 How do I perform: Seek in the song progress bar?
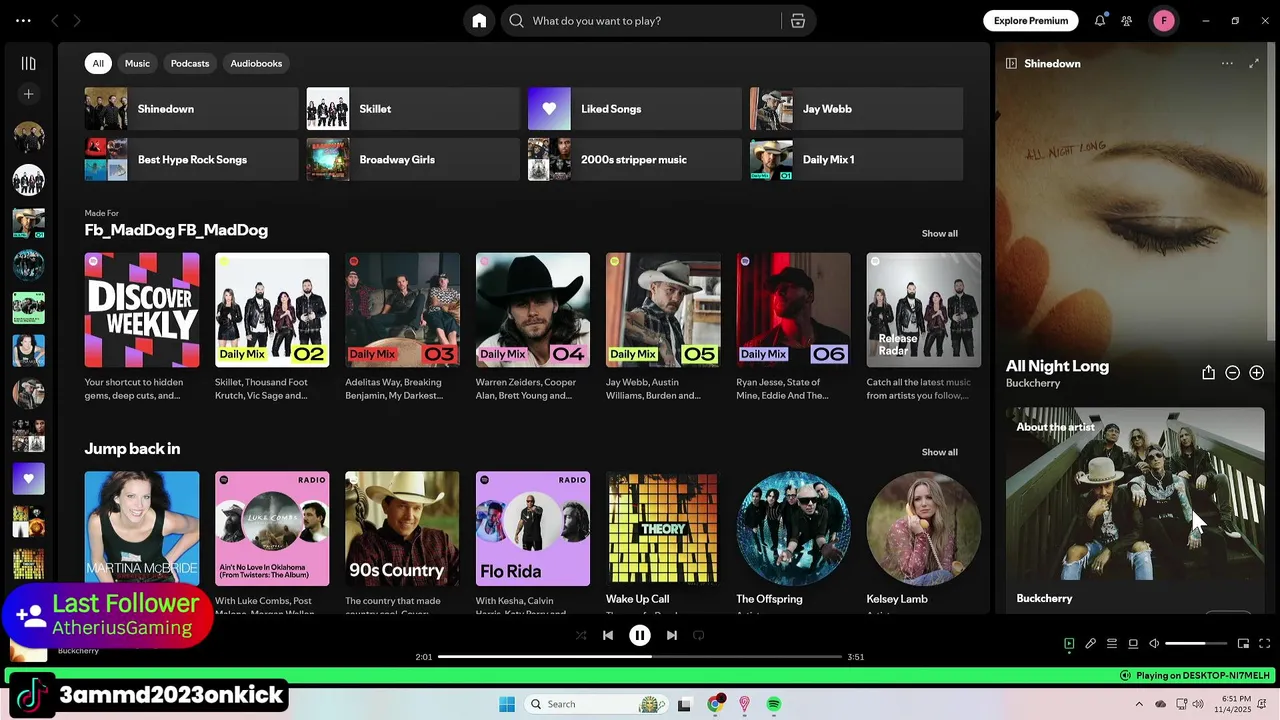point(640,657)
